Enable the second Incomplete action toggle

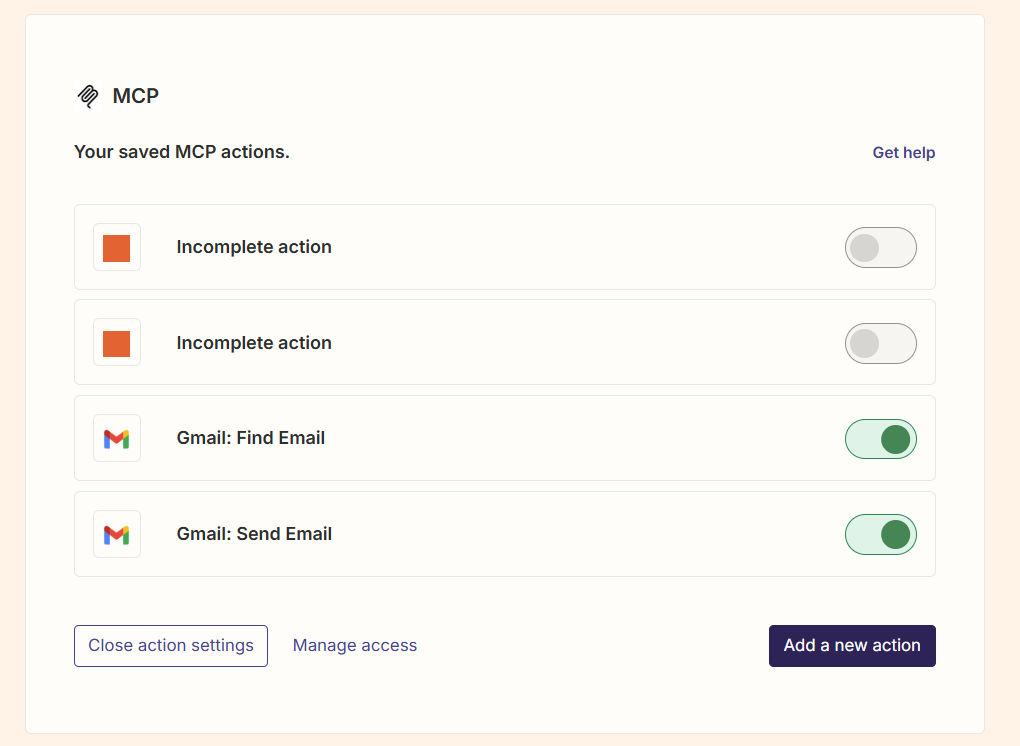pos(881,343)
